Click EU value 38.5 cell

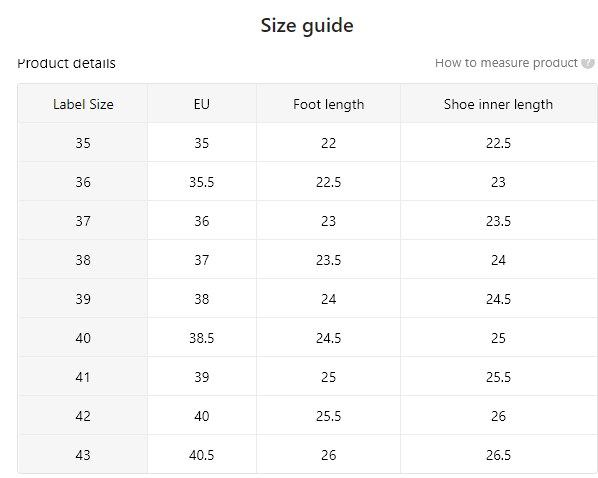tap(202, 338)
